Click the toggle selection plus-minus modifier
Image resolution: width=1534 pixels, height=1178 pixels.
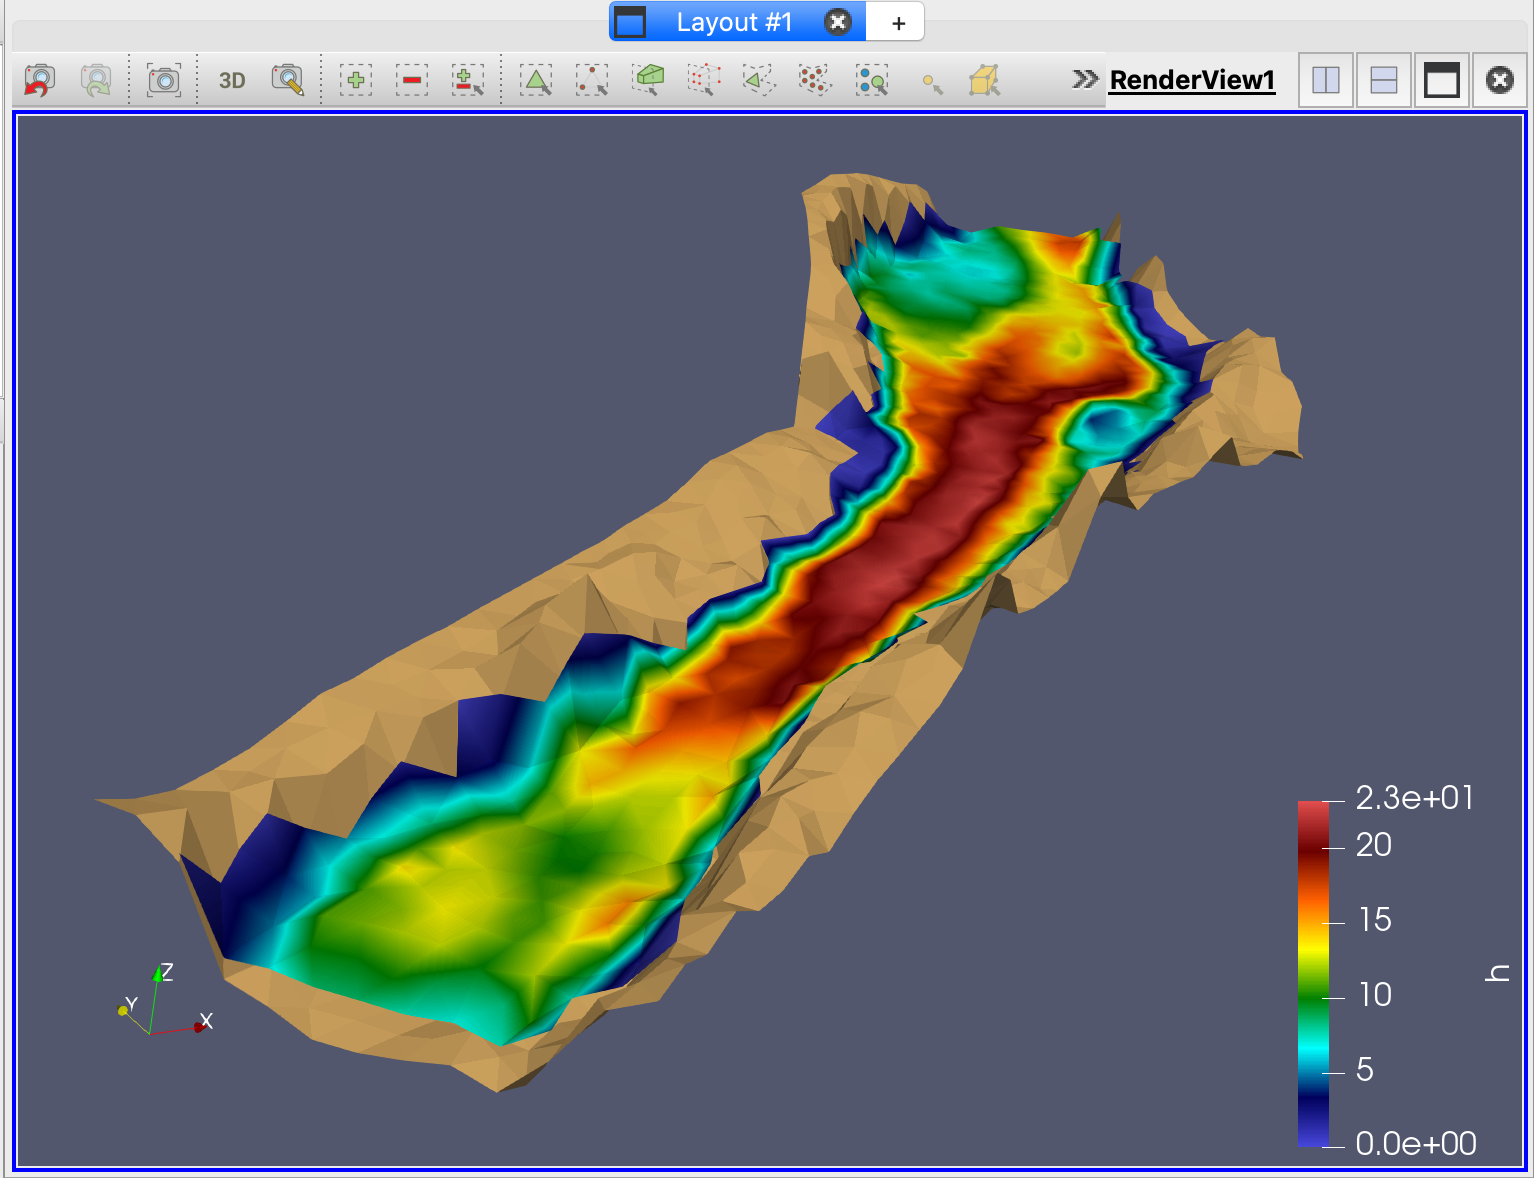tap(467, 80)
